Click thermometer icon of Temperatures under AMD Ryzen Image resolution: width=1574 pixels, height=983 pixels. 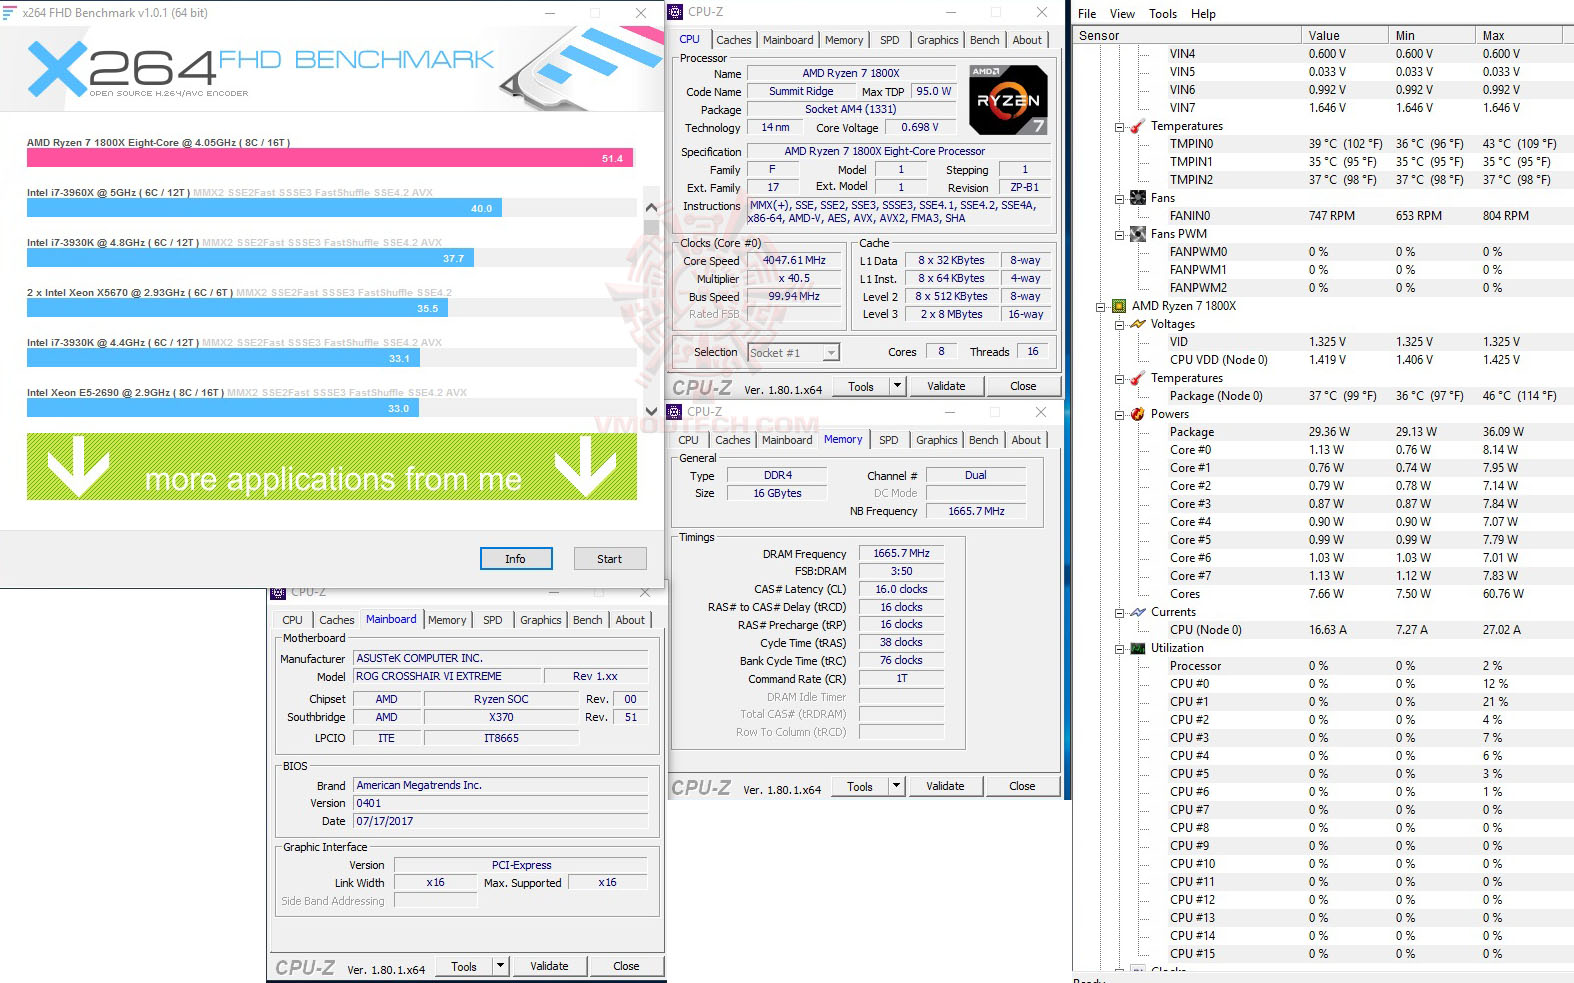(x=1137, y=378)
